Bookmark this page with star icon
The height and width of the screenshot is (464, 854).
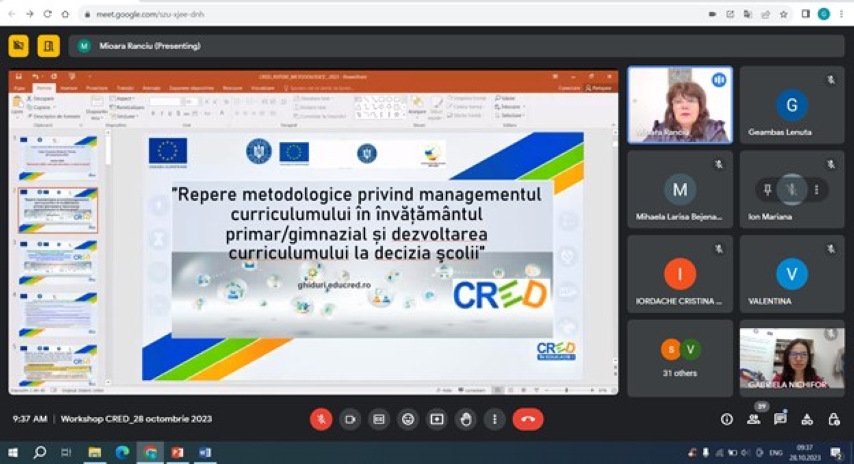click(783, 14)
